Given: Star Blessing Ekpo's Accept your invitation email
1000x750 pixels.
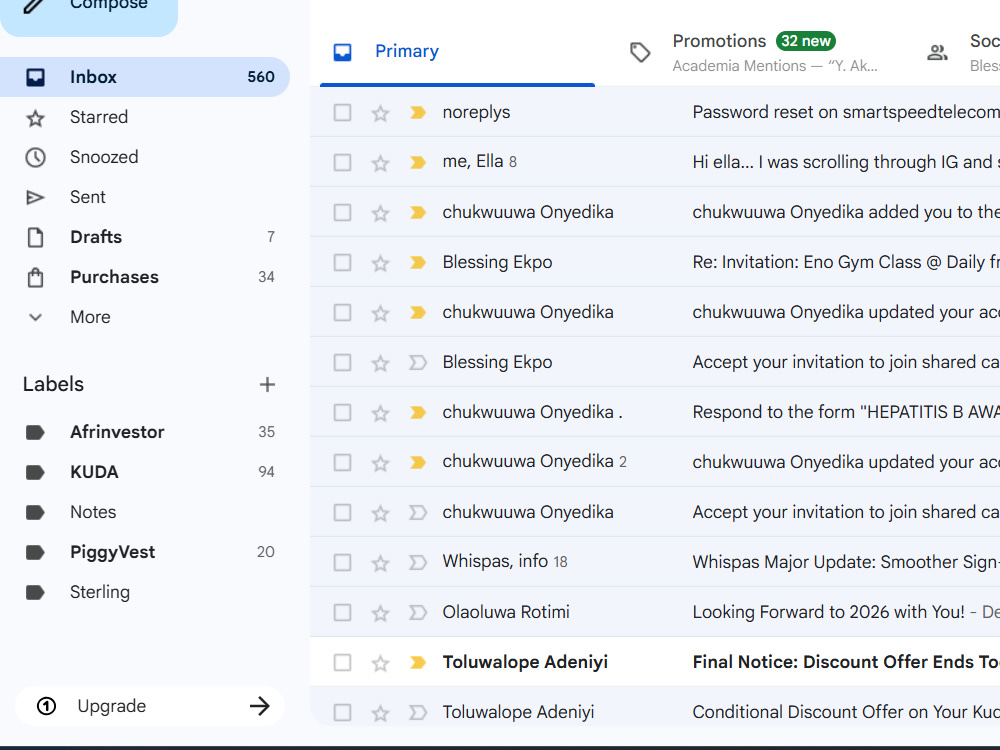Looking at the screenshot, I should click(x=381, y=363).
